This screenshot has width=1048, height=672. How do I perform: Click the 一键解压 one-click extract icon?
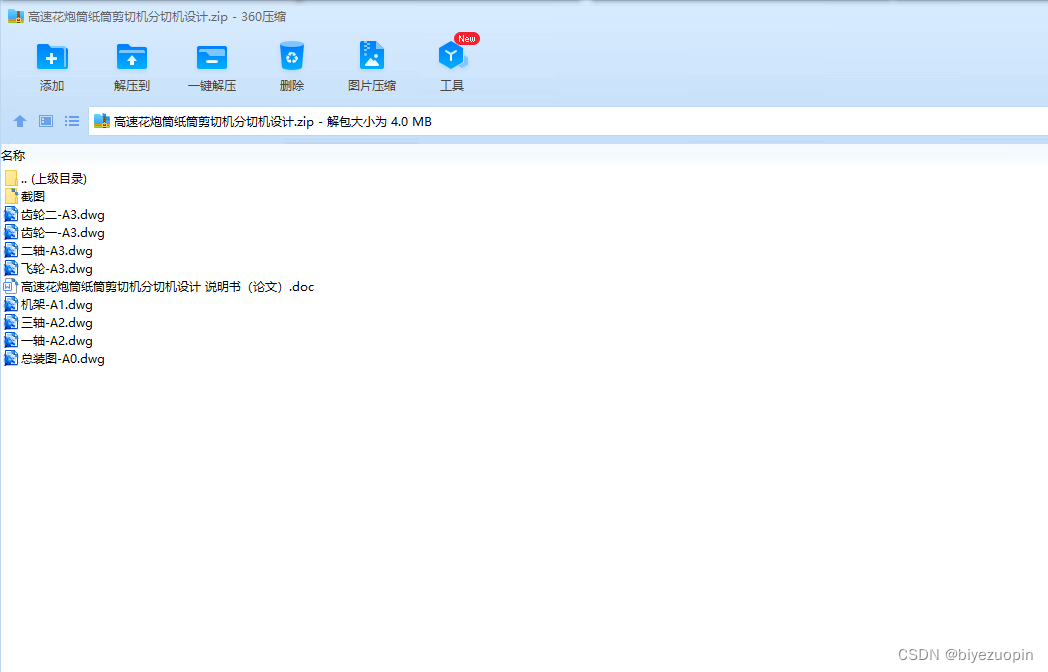212,57
